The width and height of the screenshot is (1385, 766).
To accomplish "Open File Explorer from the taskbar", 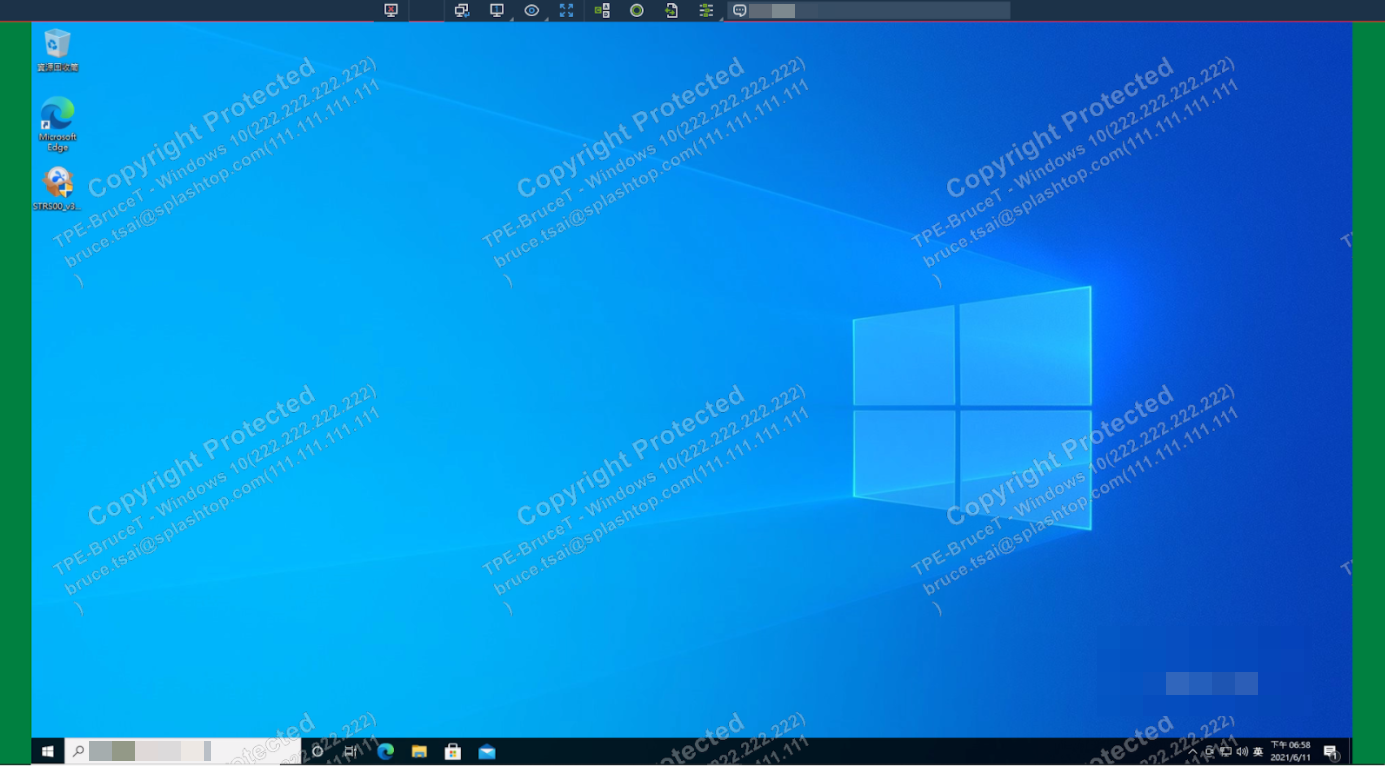I will (x=419, y=752).
